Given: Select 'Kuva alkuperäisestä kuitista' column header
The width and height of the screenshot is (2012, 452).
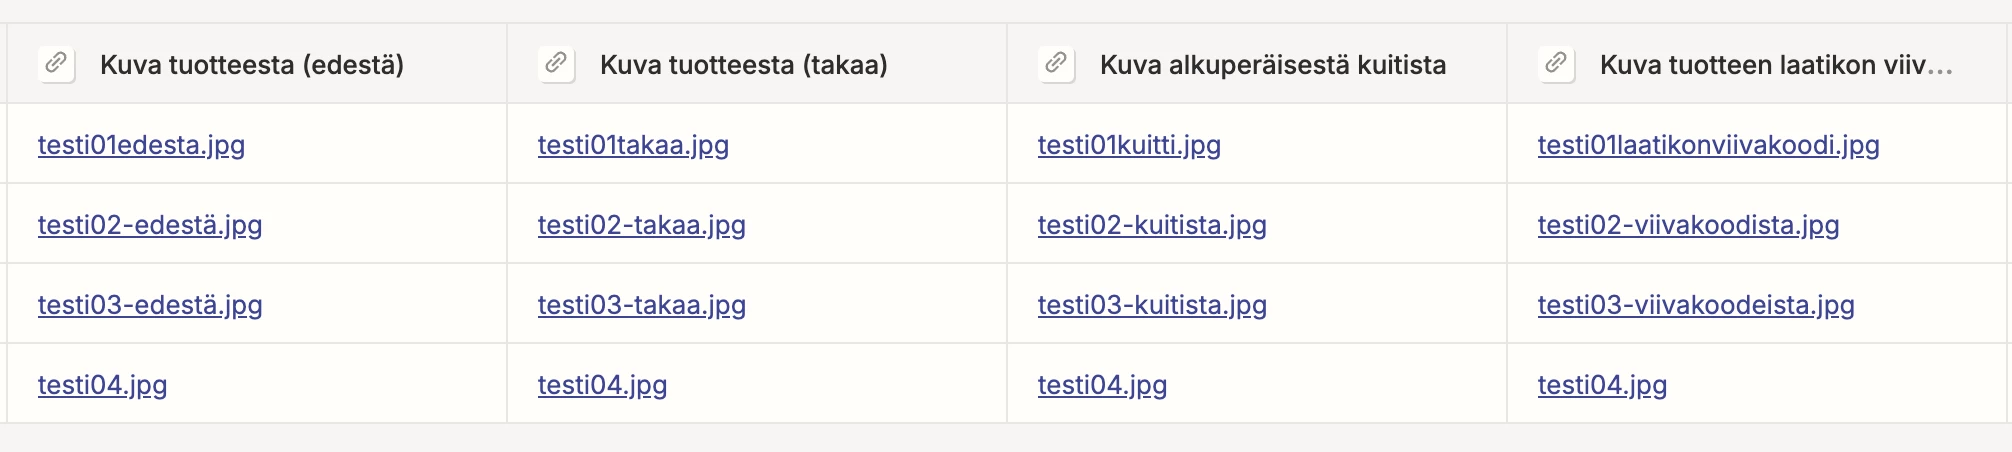Looking at the screenshot, I should (x=1272, y=65).
